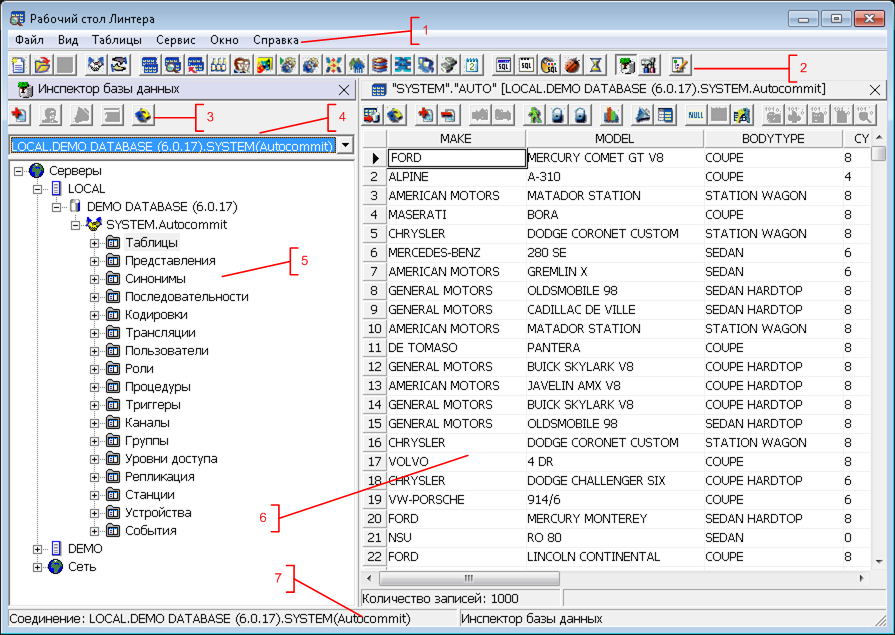Close the Инспектор базы данных panel
895x635 pixels.
344,90
